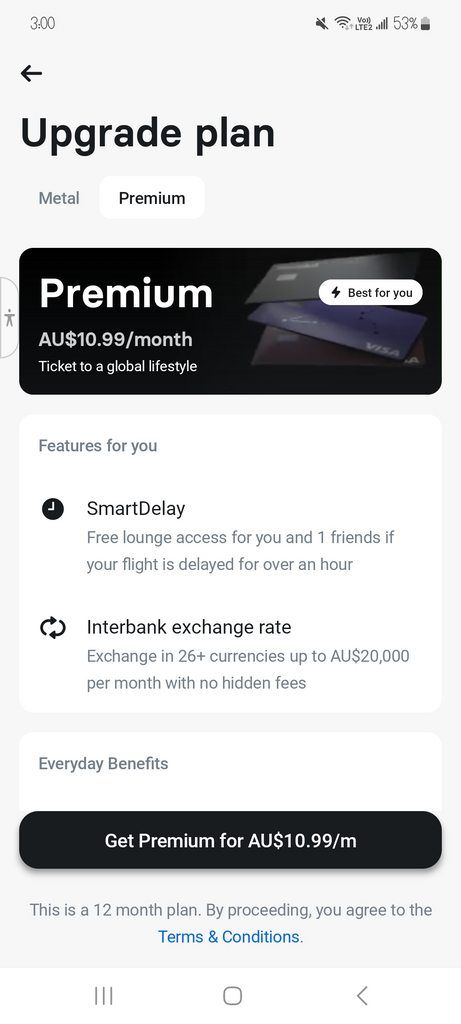Tap the battery status icon

[x=425, y=24]
